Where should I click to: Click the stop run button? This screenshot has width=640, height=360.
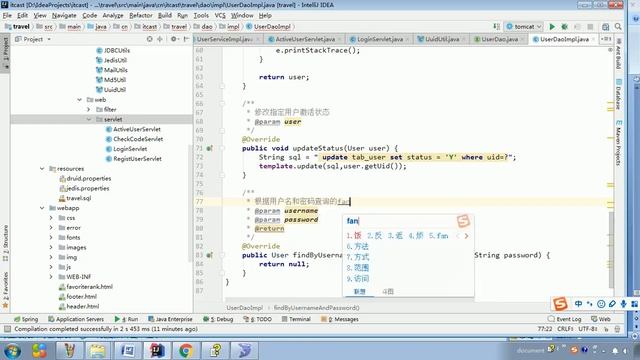[x=590, y=27]
